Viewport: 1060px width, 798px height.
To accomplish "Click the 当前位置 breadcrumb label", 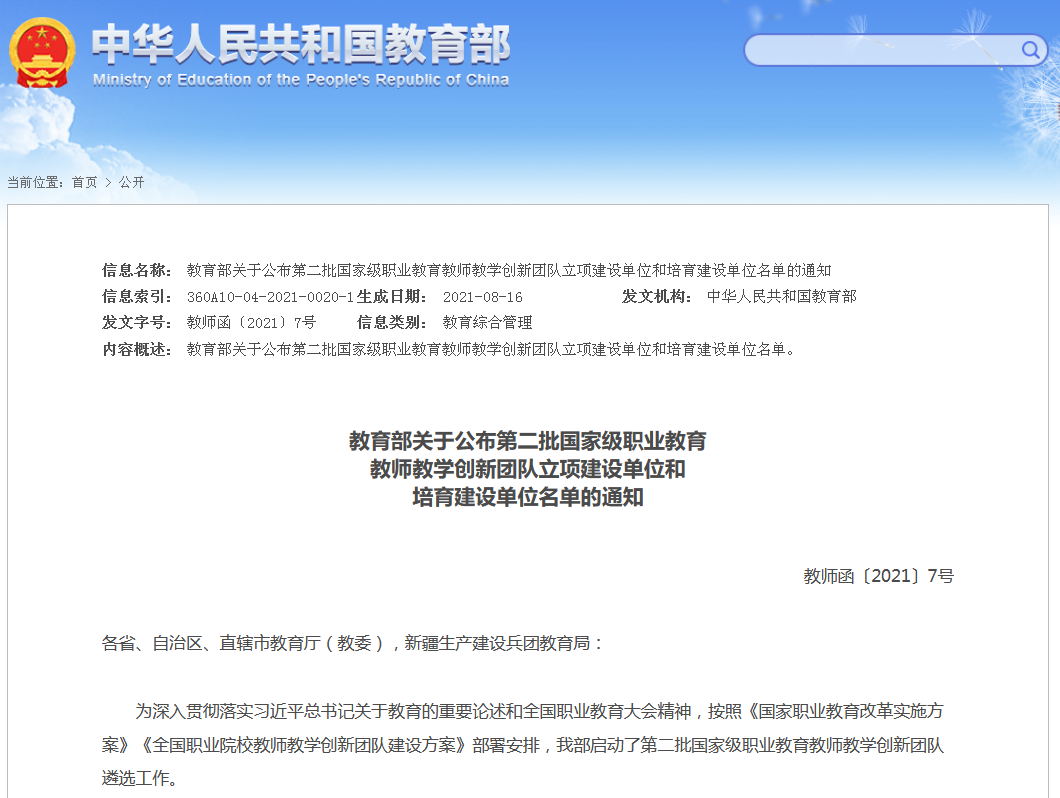I will coord(36,184).
